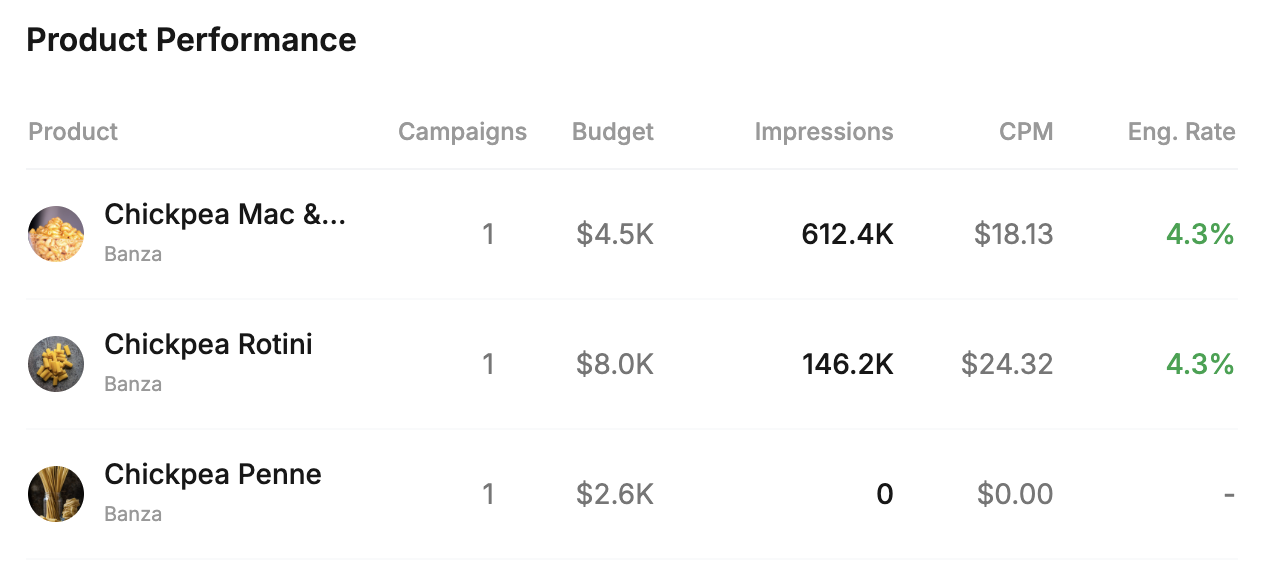Click the $8.0K budget cell
This screenshot has width=1270, height=564.
(615, 365)
